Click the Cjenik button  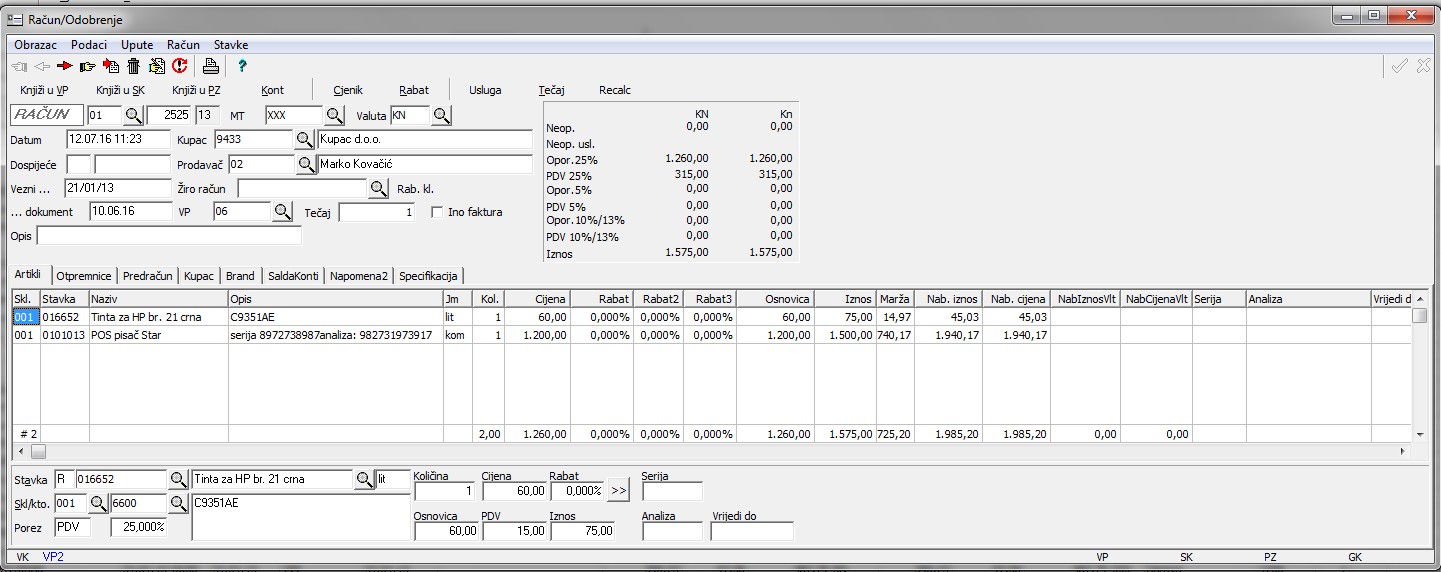pyautogui.click(x=348, y=90)
